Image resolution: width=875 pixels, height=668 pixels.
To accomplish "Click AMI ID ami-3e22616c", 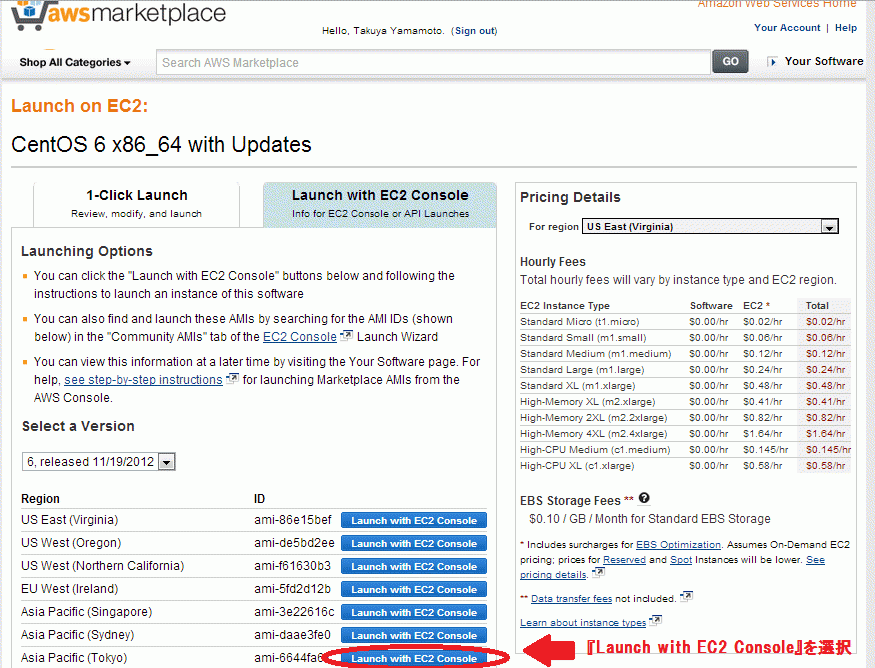I will click(294, 612).
